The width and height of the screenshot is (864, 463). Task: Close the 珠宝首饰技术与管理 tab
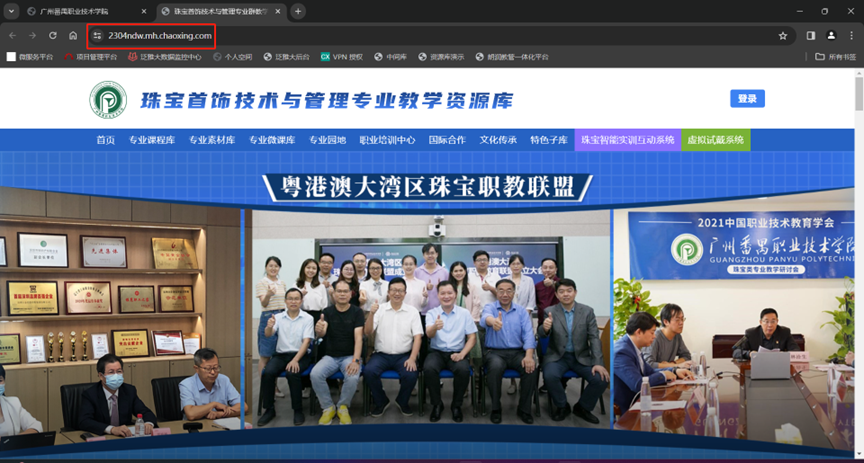tap(278, 12)
